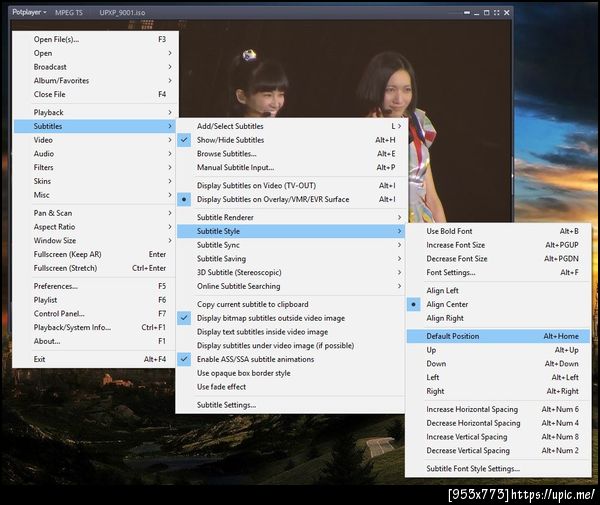Open Subtitle Settings...
The width and height of the screenshot is (600, 505).
291,405
